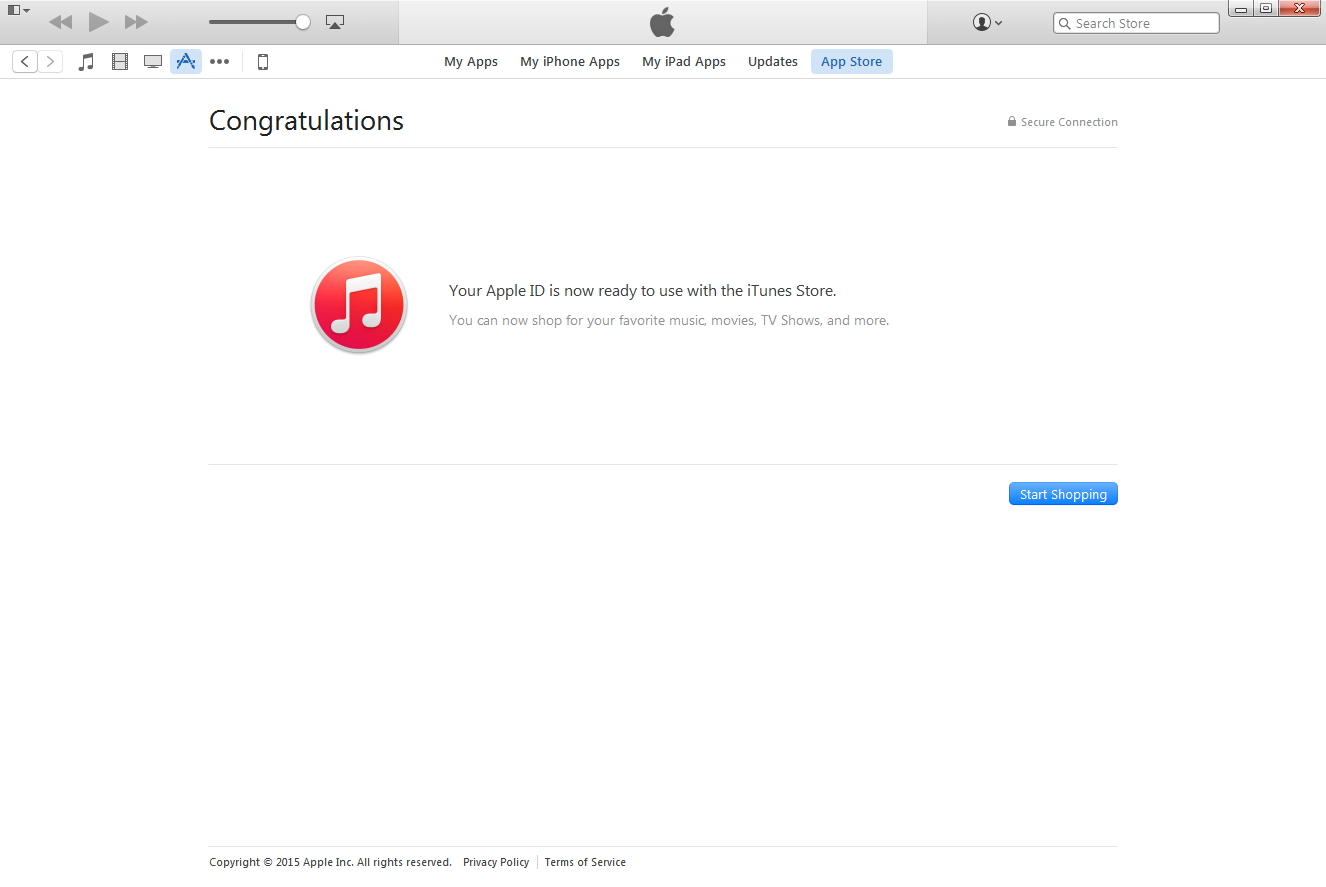Select the Apps library icon

click(186, 62)
